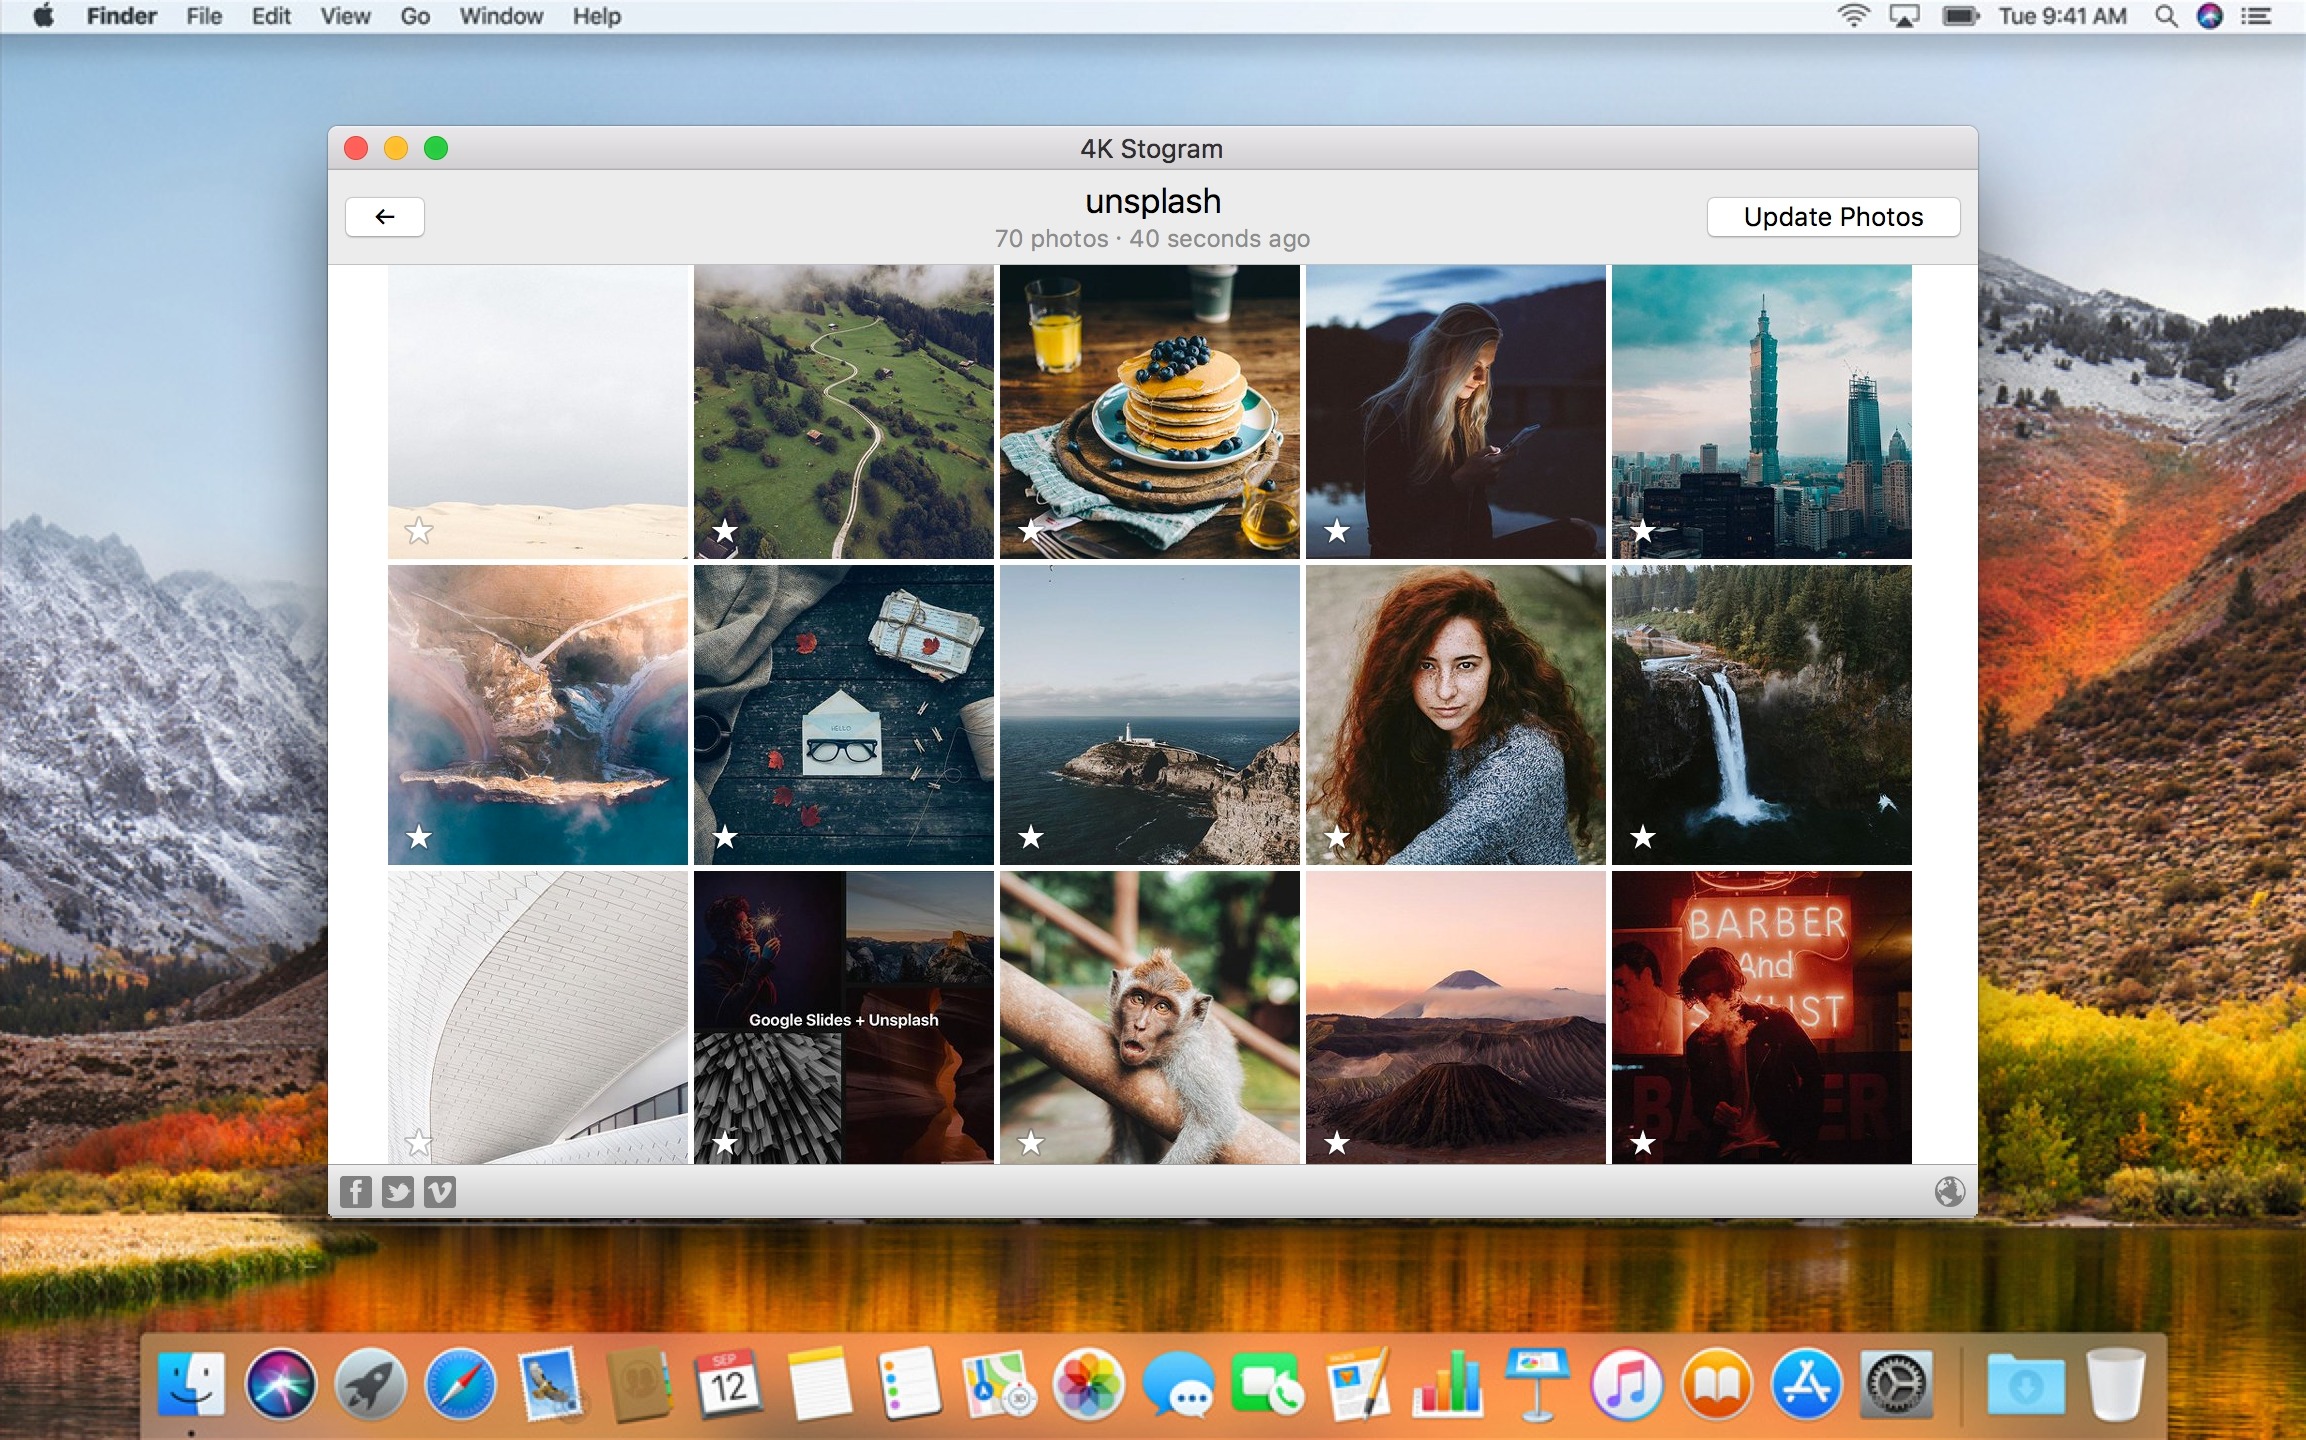Open the glasses and envelope flatlay thumbnail
Screen dimensions: 2306x1440
pos(844,715)
